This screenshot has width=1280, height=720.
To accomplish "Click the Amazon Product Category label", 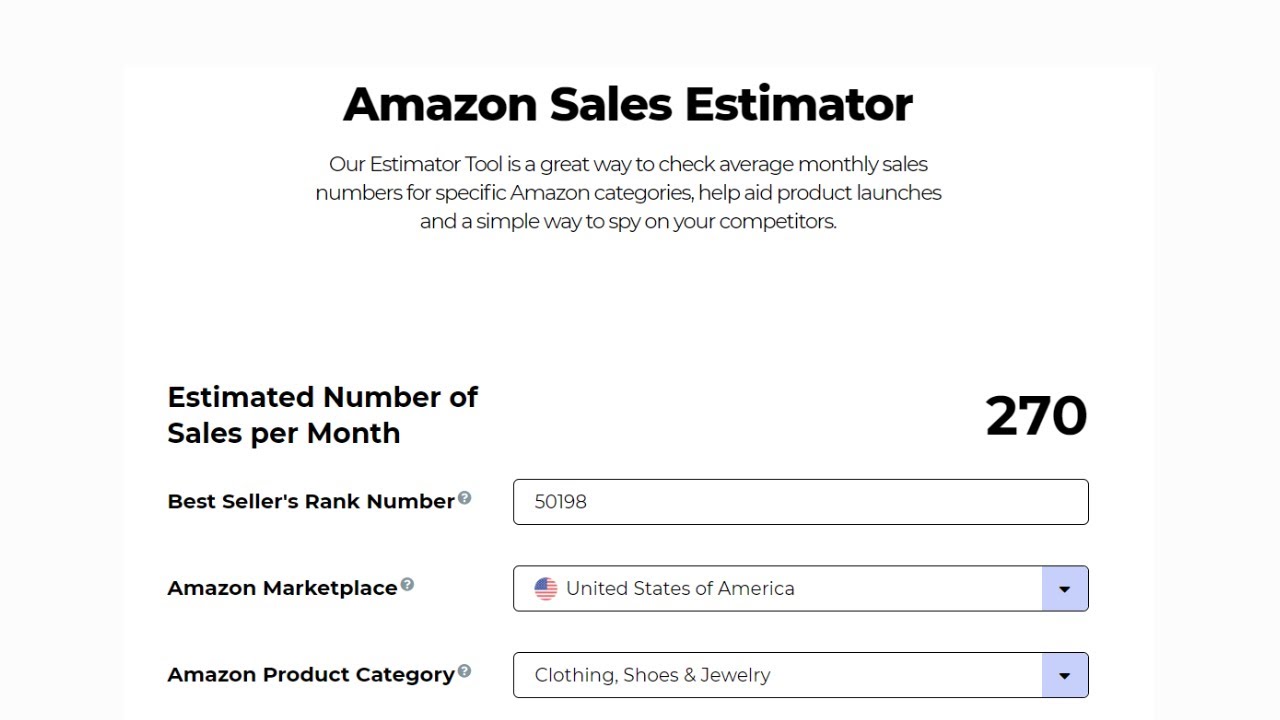I will (311, 675).
